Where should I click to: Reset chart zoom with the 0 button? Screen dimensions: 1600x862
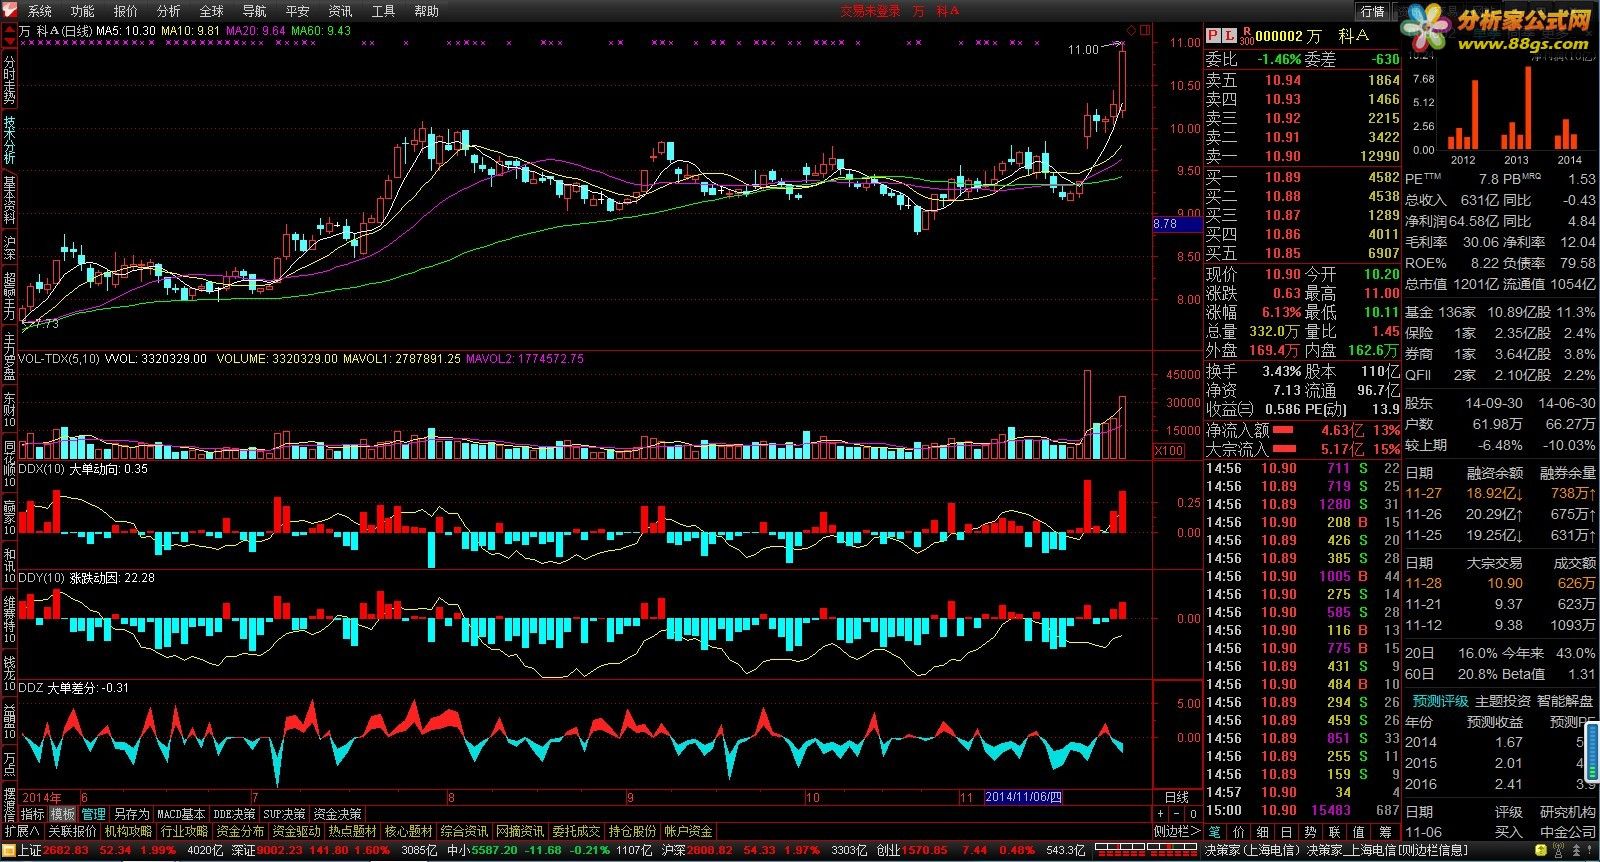click(1193, 814)
